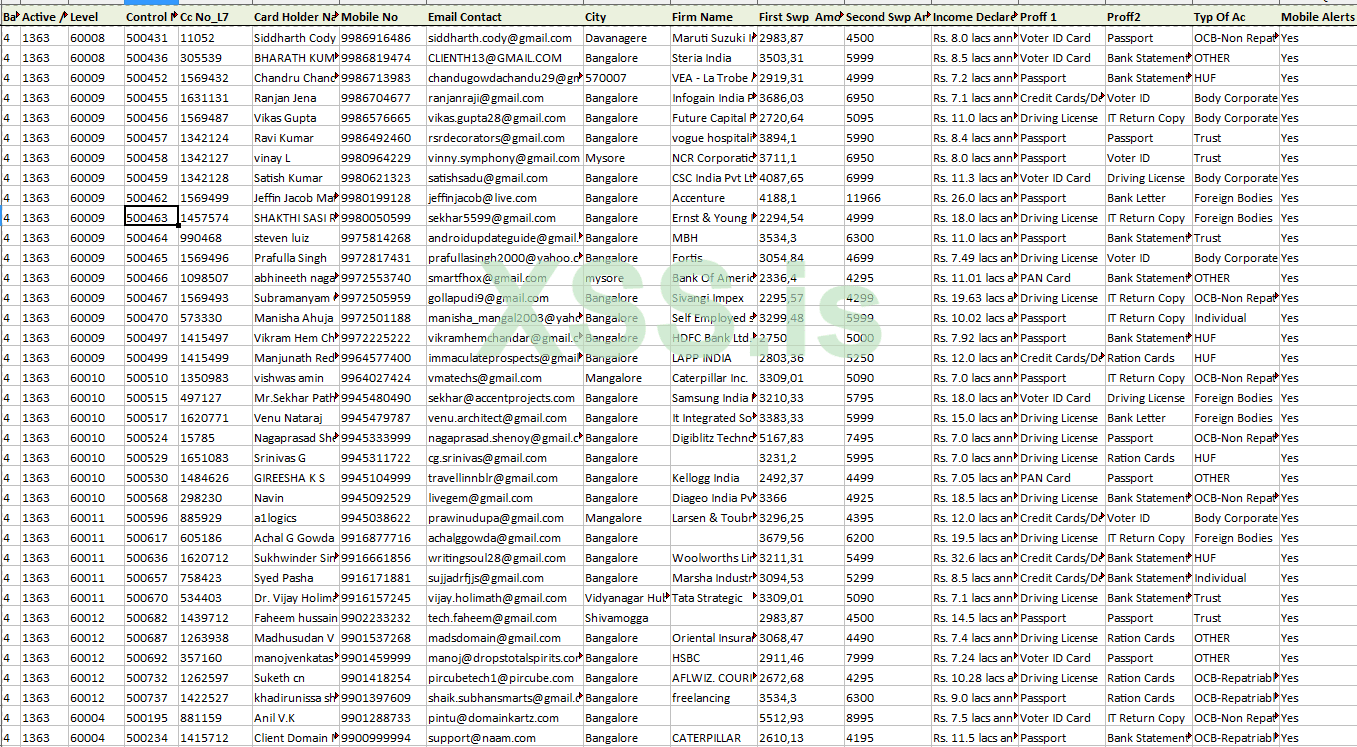This screenshot has width=1357, height=747.
Task: Select the "HSBC" firm cell
Action: 713,658
